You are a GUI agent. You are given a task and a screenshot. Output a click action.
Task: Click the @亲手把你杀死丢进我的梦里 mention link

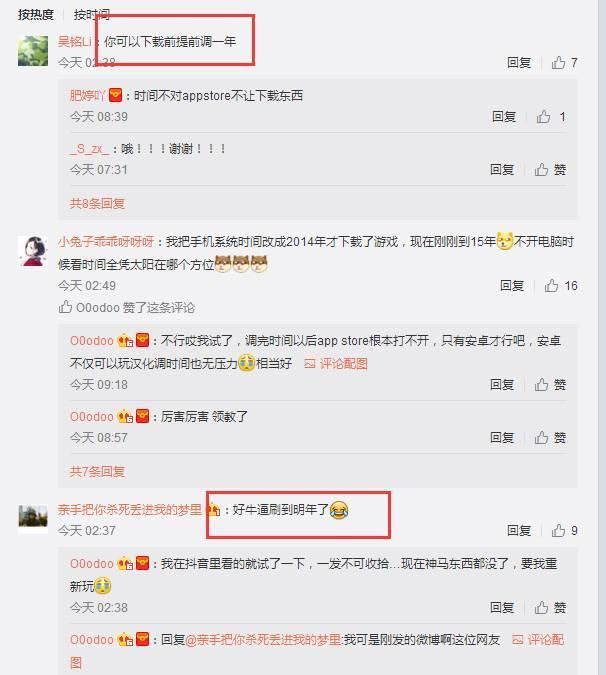263,640
